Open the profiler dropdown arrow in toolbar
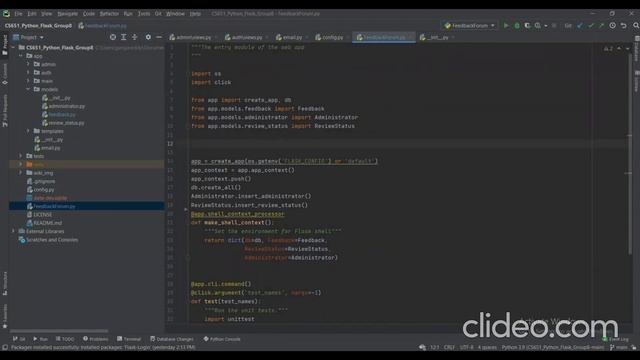 pos(546,26)
